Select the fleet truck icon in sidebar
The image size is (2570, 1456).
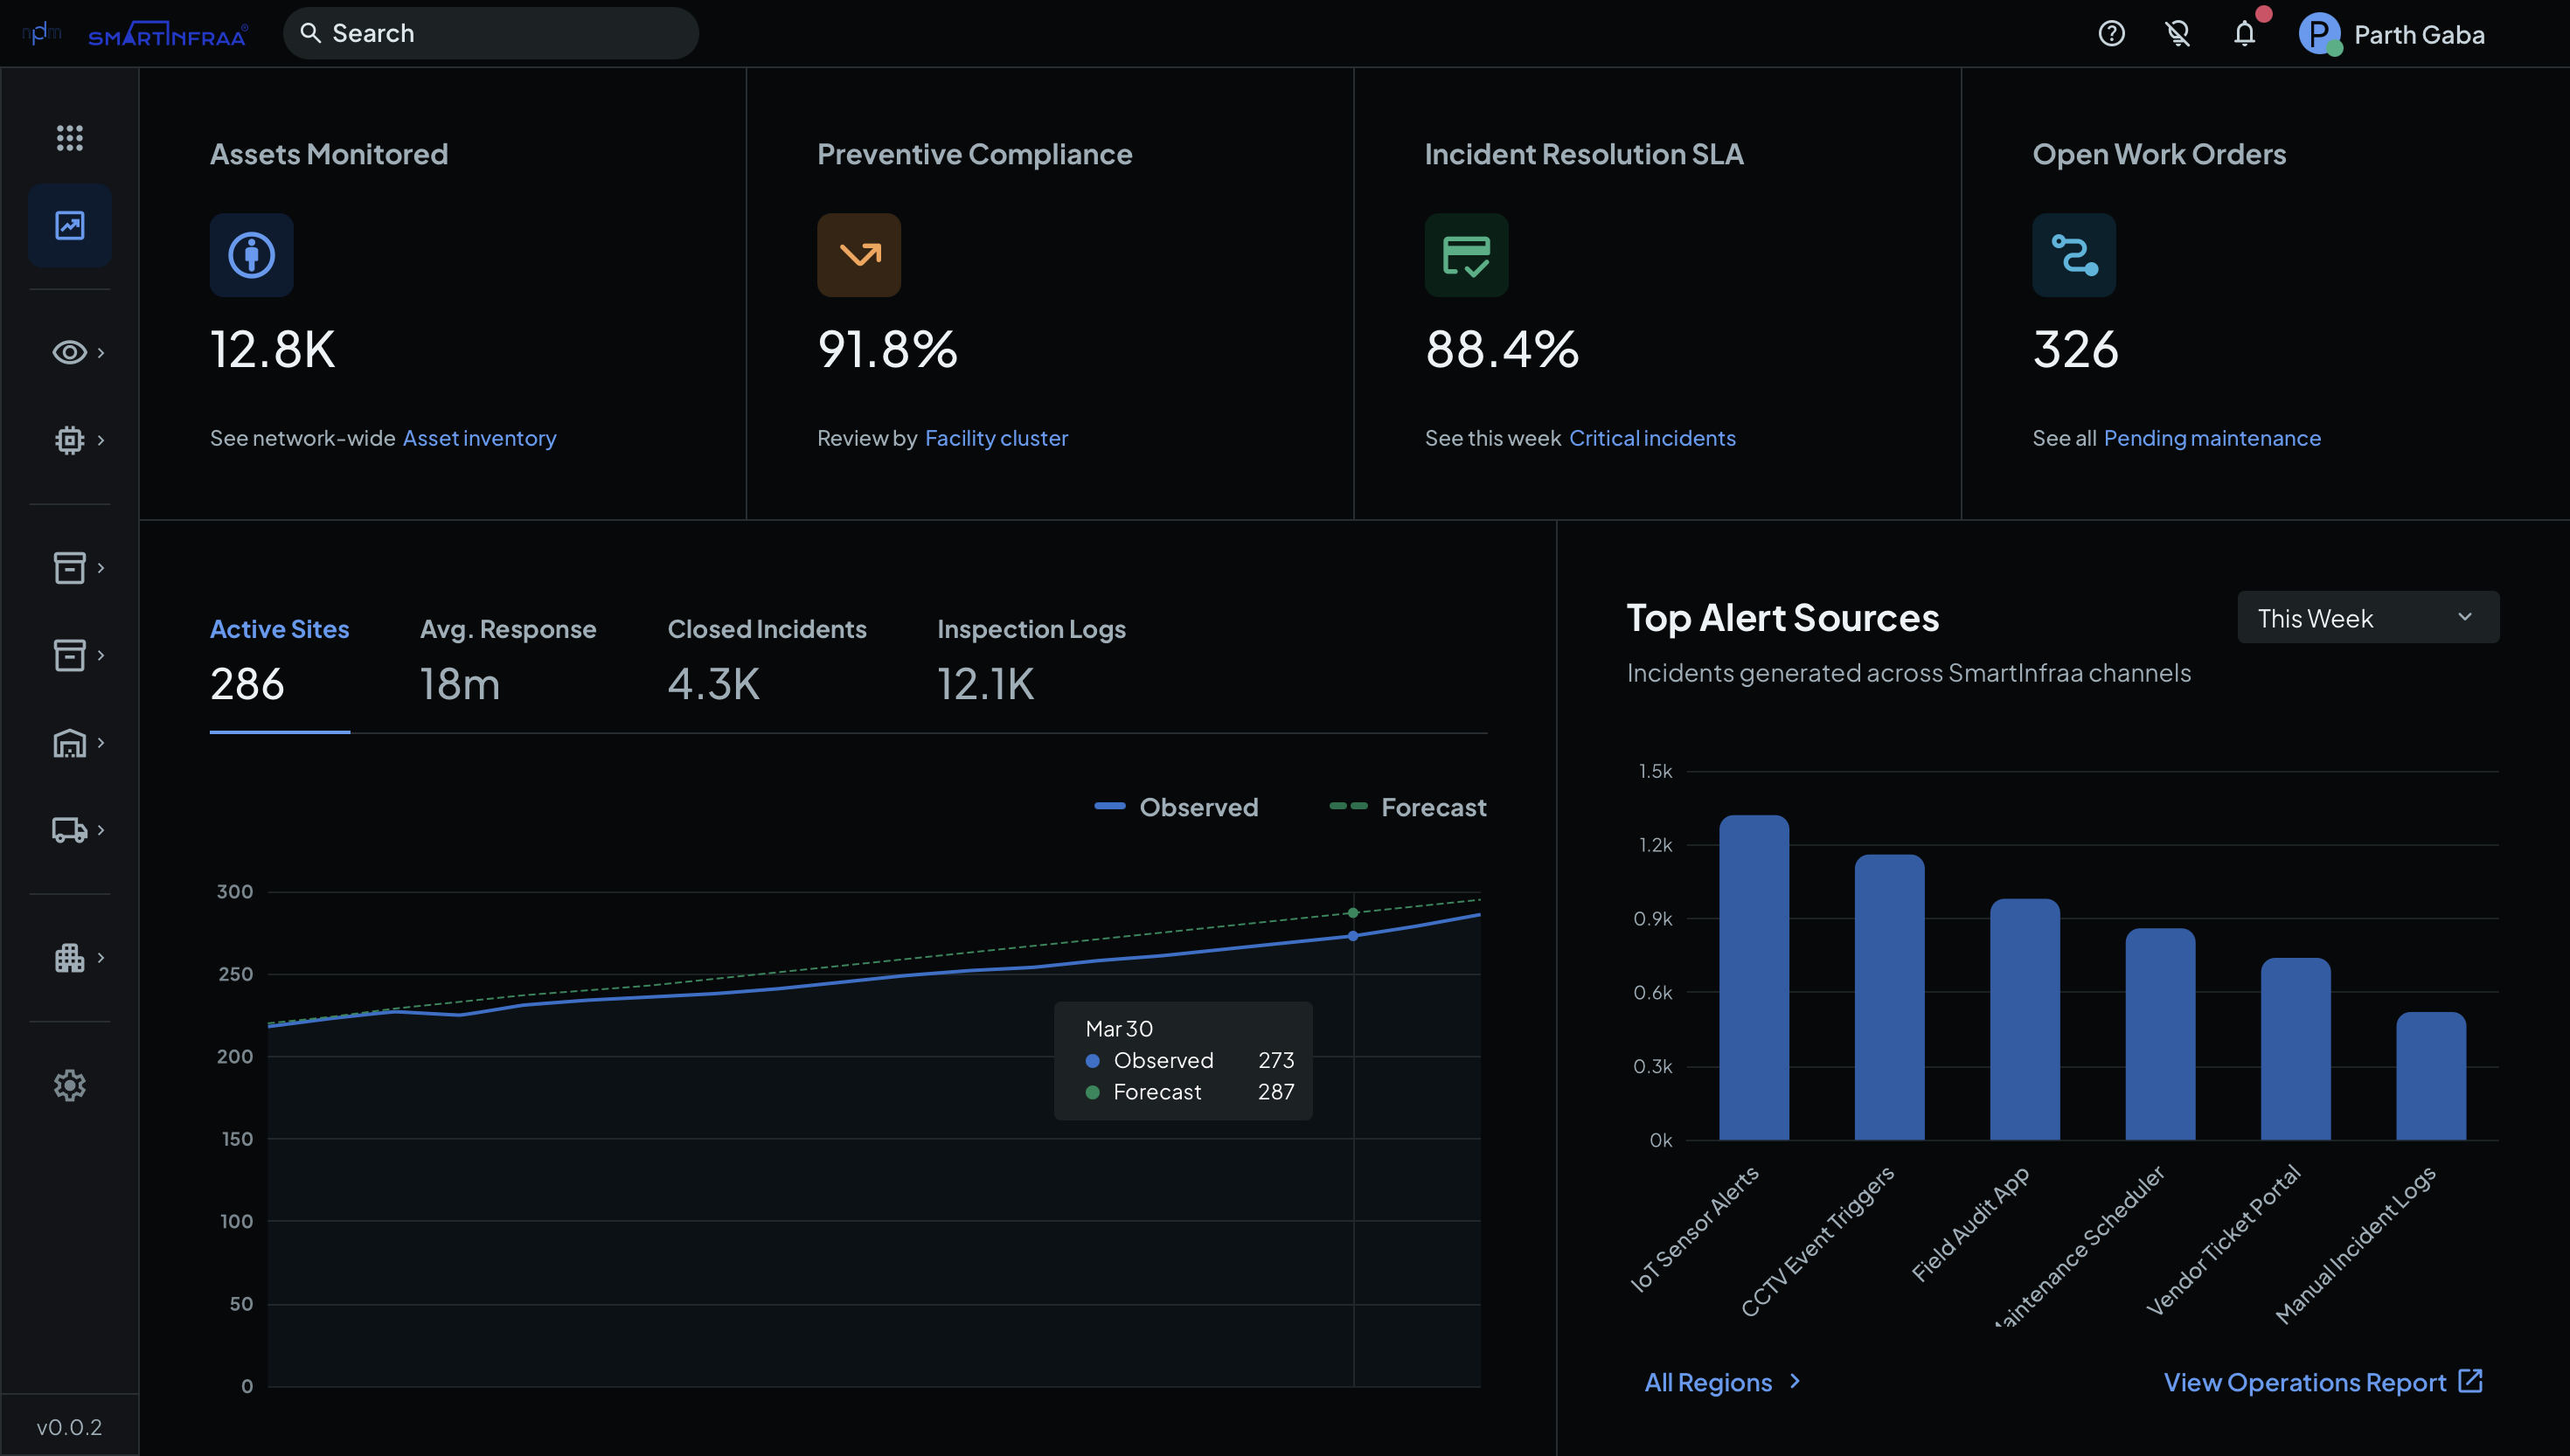(x=69, y=829)
